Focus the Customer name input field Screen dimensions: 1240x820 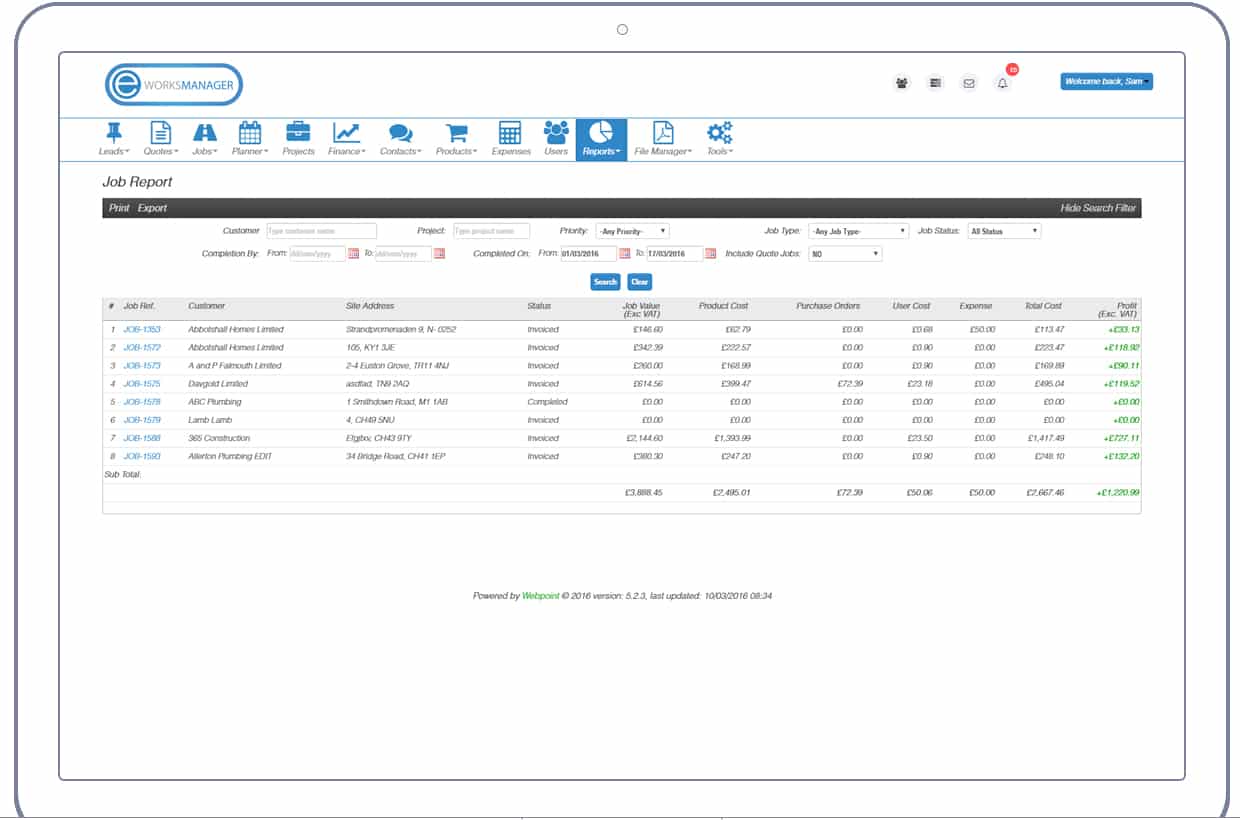tap(321, 231)
